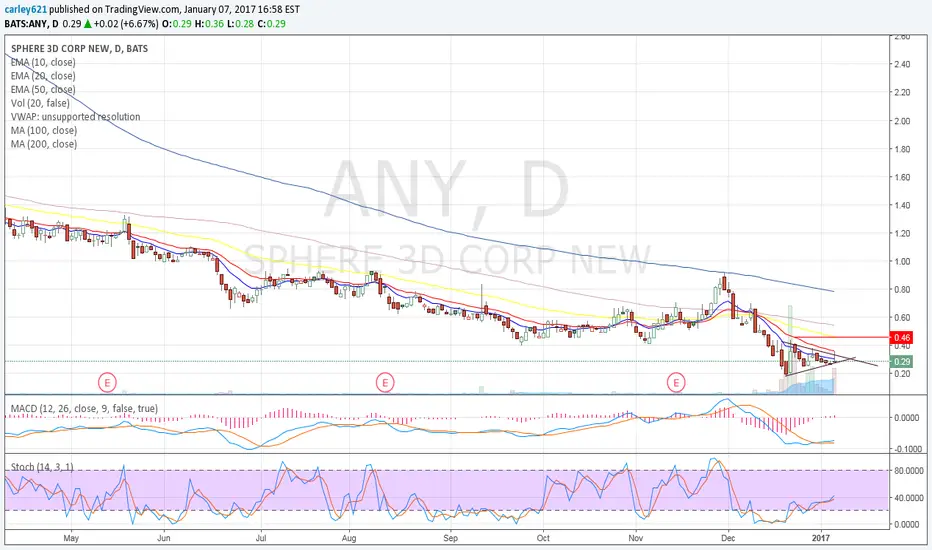Select the 'Vol (20, false)' indicator legend

coord(40,103)
